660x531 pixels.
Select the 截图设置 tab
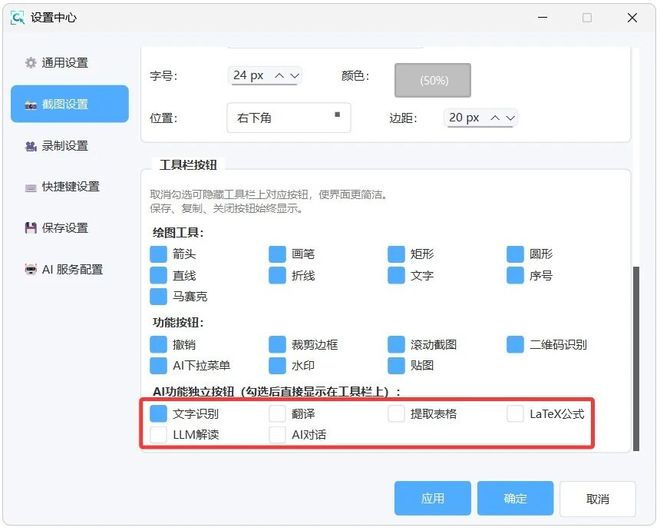point(70,104)
